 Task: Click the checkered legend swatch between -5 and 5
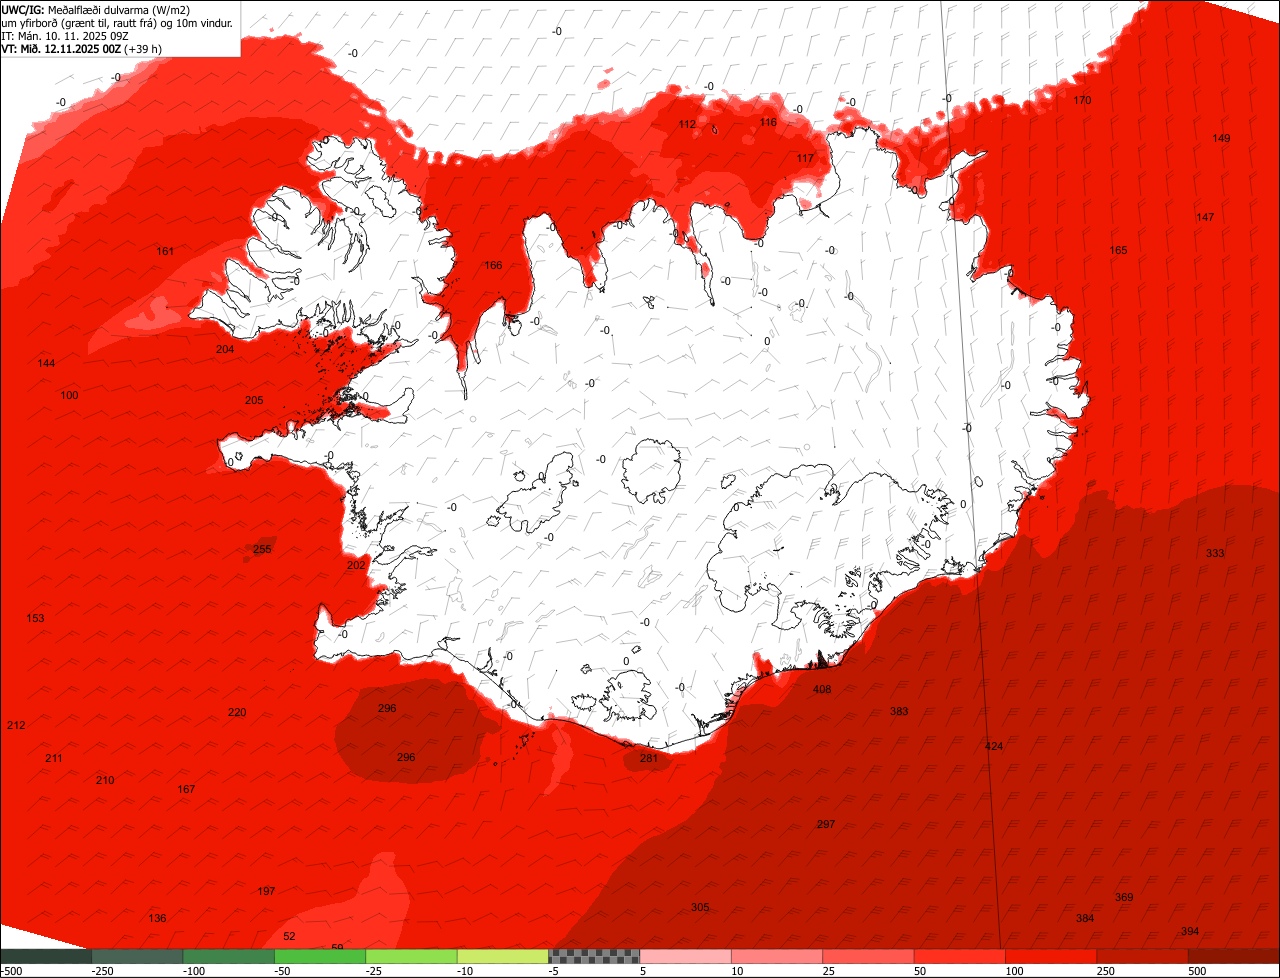point(595,956)
